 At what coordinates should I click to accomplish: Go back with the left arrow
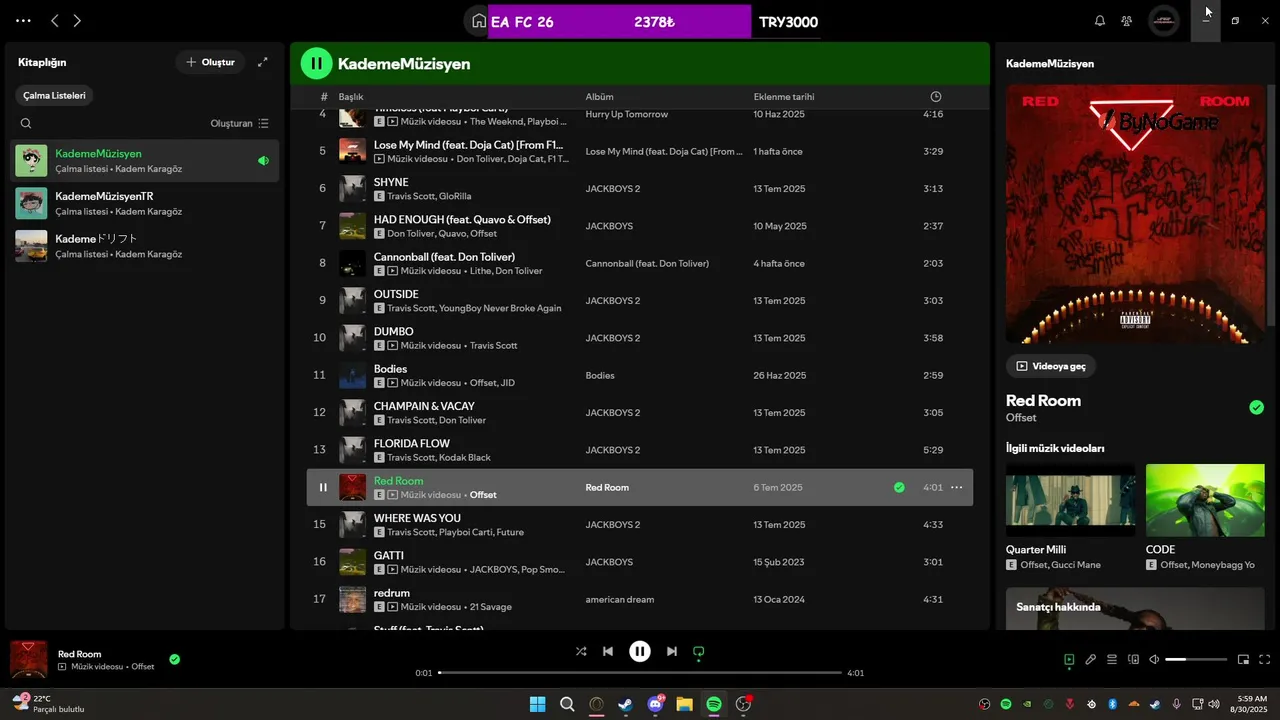pyautogui.click(x=55, y=20)
